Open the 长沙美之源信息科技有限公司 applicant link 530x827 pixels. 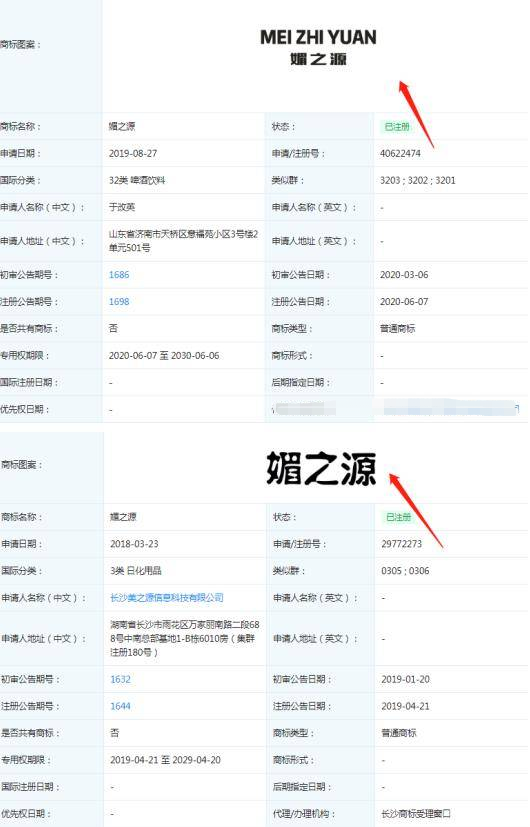(167, 598)
